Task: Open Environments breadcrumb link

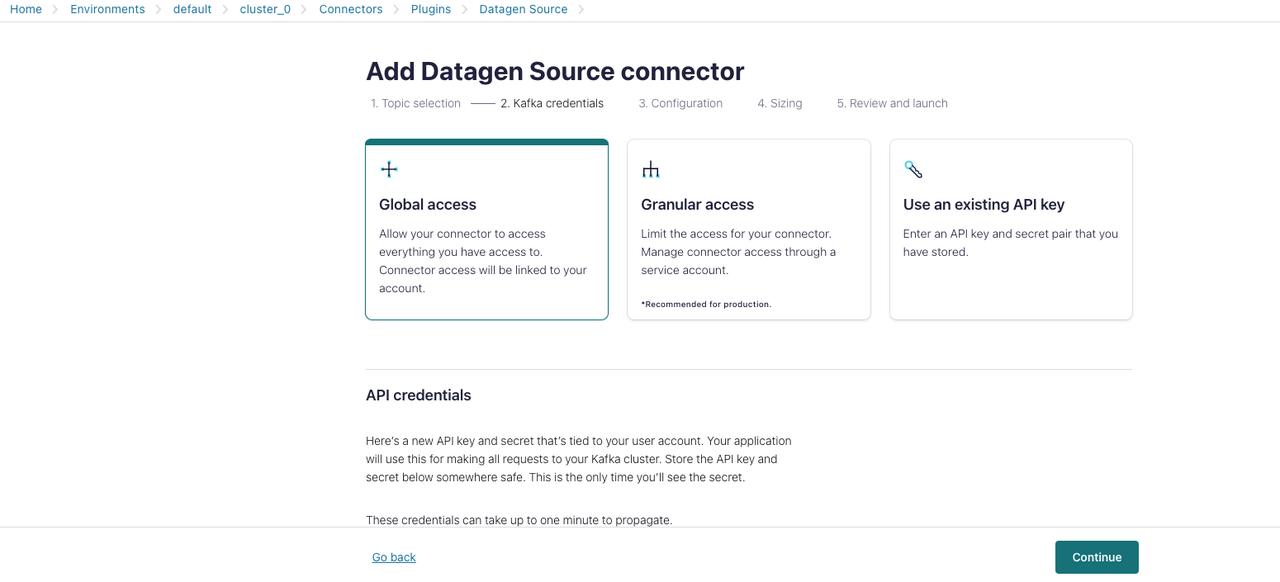Action: [107, 9]
